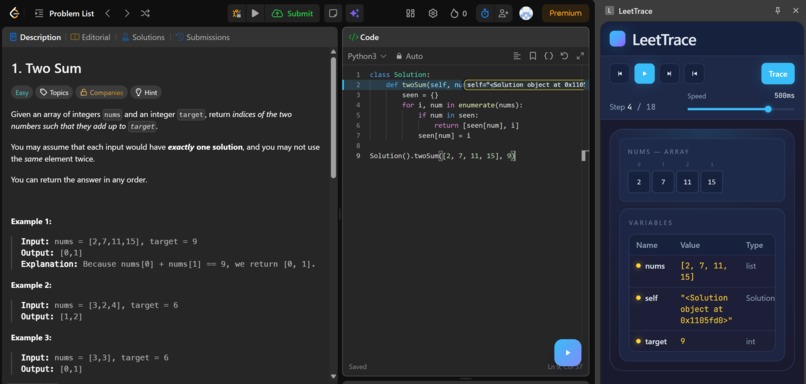Click the Speed slider track

point(741,109)
